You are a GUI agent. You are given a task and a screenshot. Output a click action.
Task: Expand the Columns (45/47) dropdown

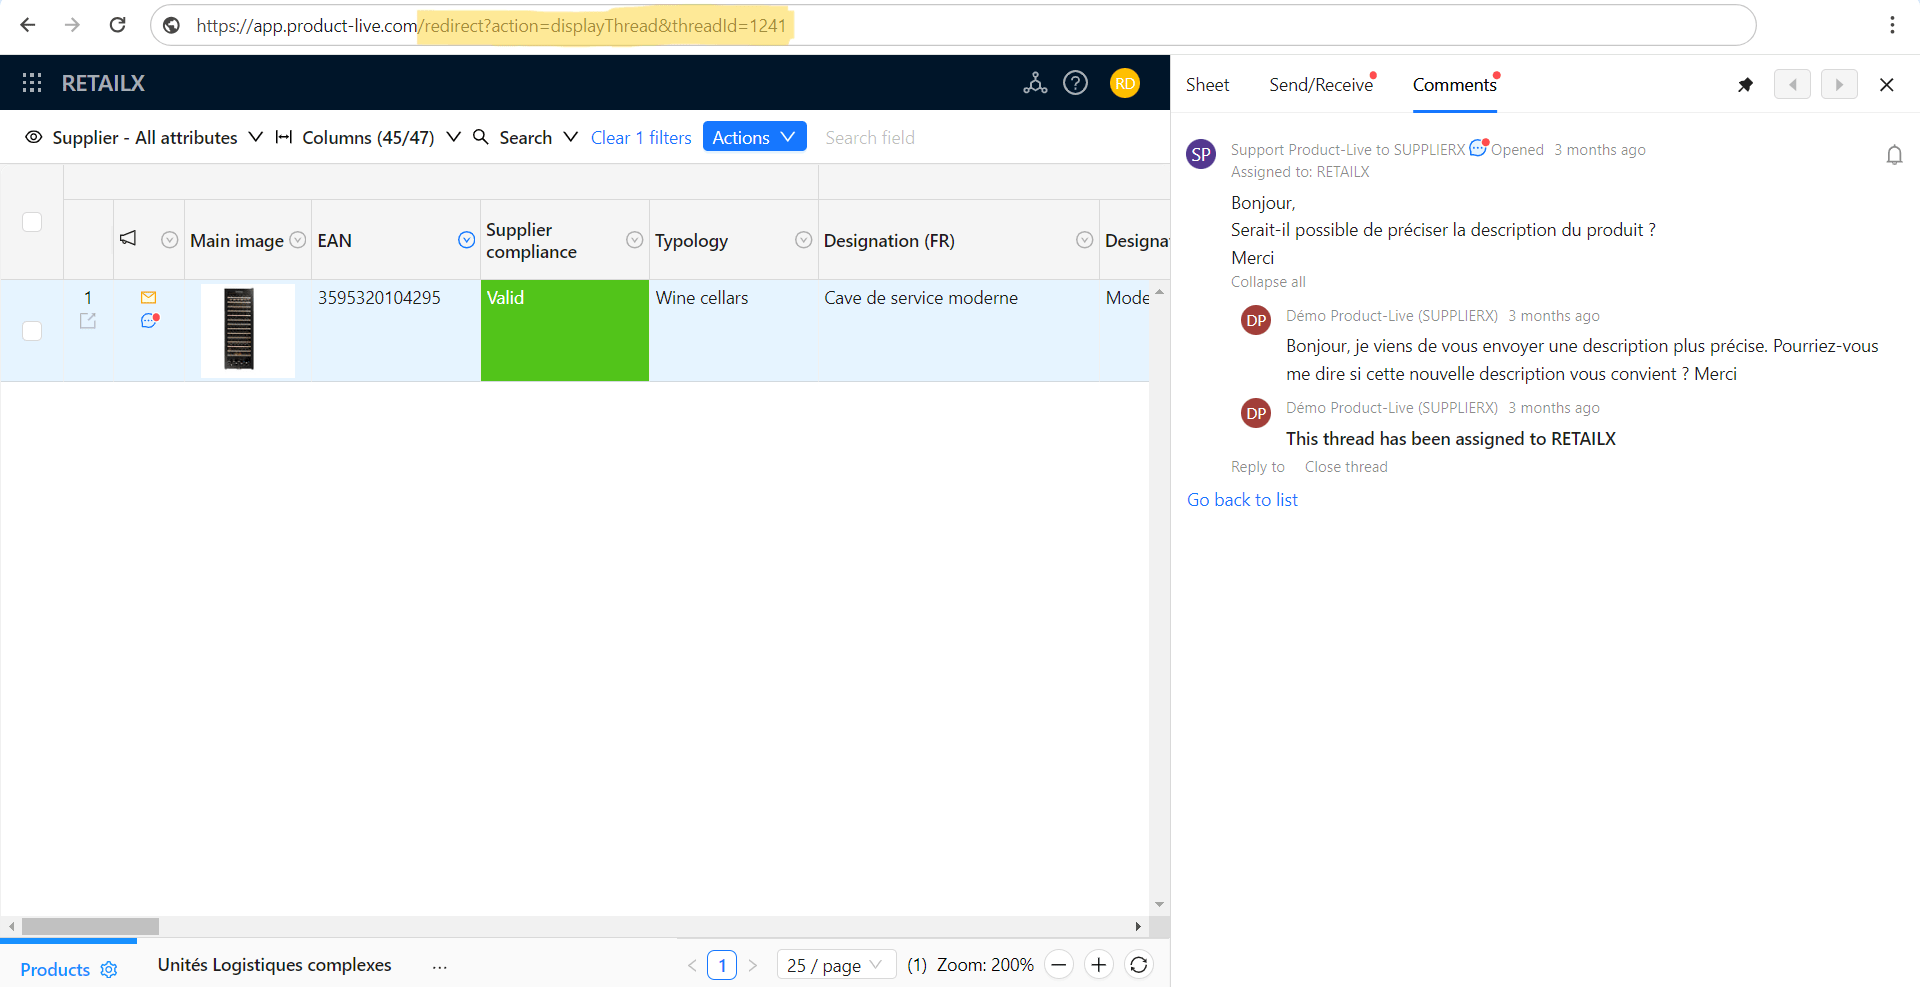click(x=368, y=138)
